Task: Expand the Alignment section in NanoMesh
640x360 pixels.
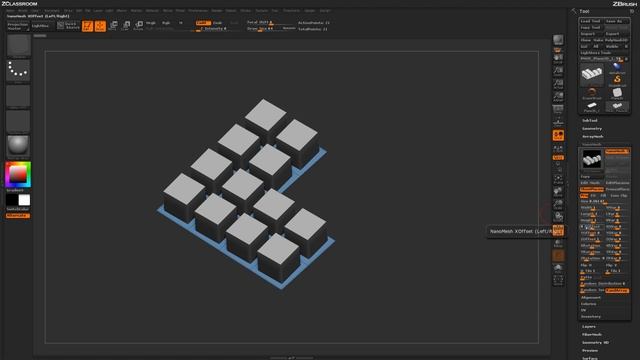Action: pyautogui.click(x=591, y=298)
